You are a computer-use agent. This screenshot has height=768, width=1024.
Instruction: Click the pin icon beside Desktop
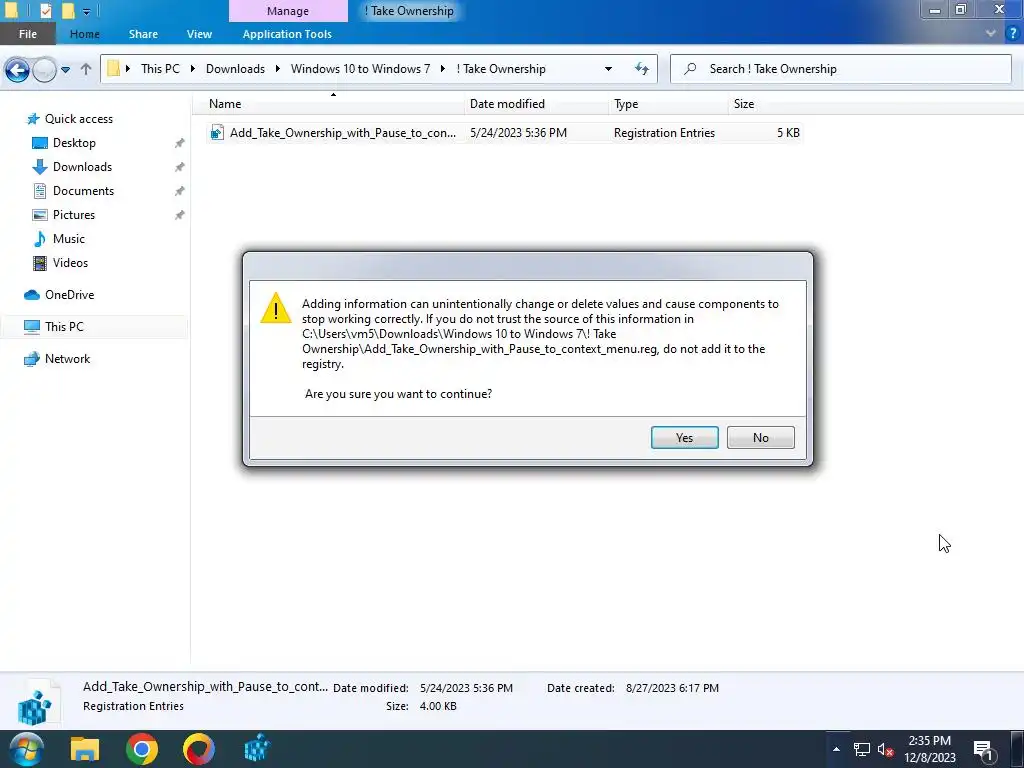179,143
